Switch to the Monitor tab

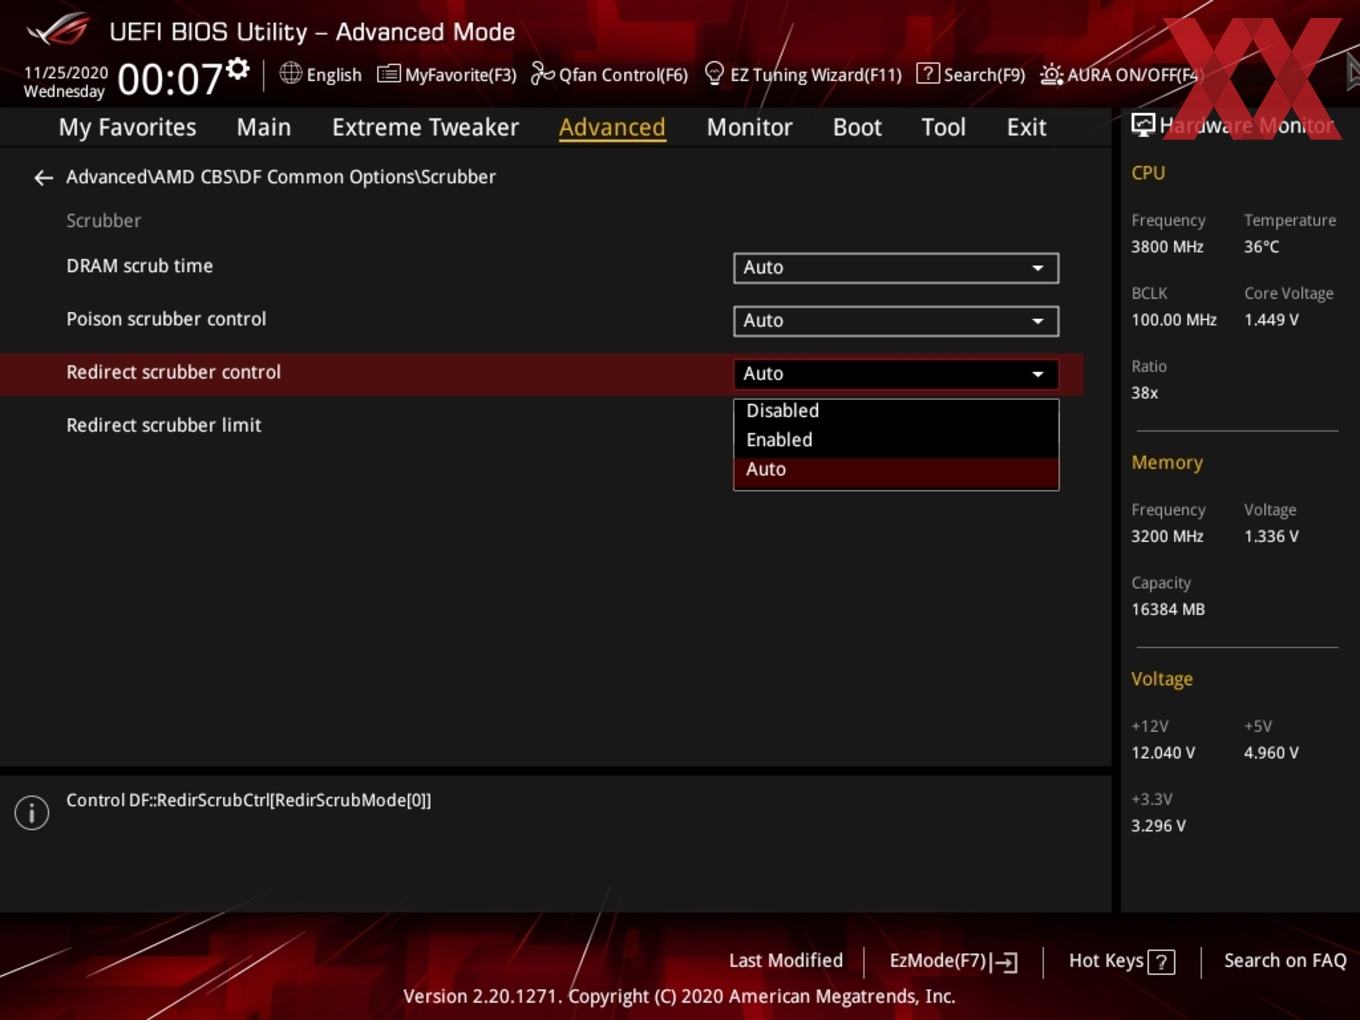(749, 127)
